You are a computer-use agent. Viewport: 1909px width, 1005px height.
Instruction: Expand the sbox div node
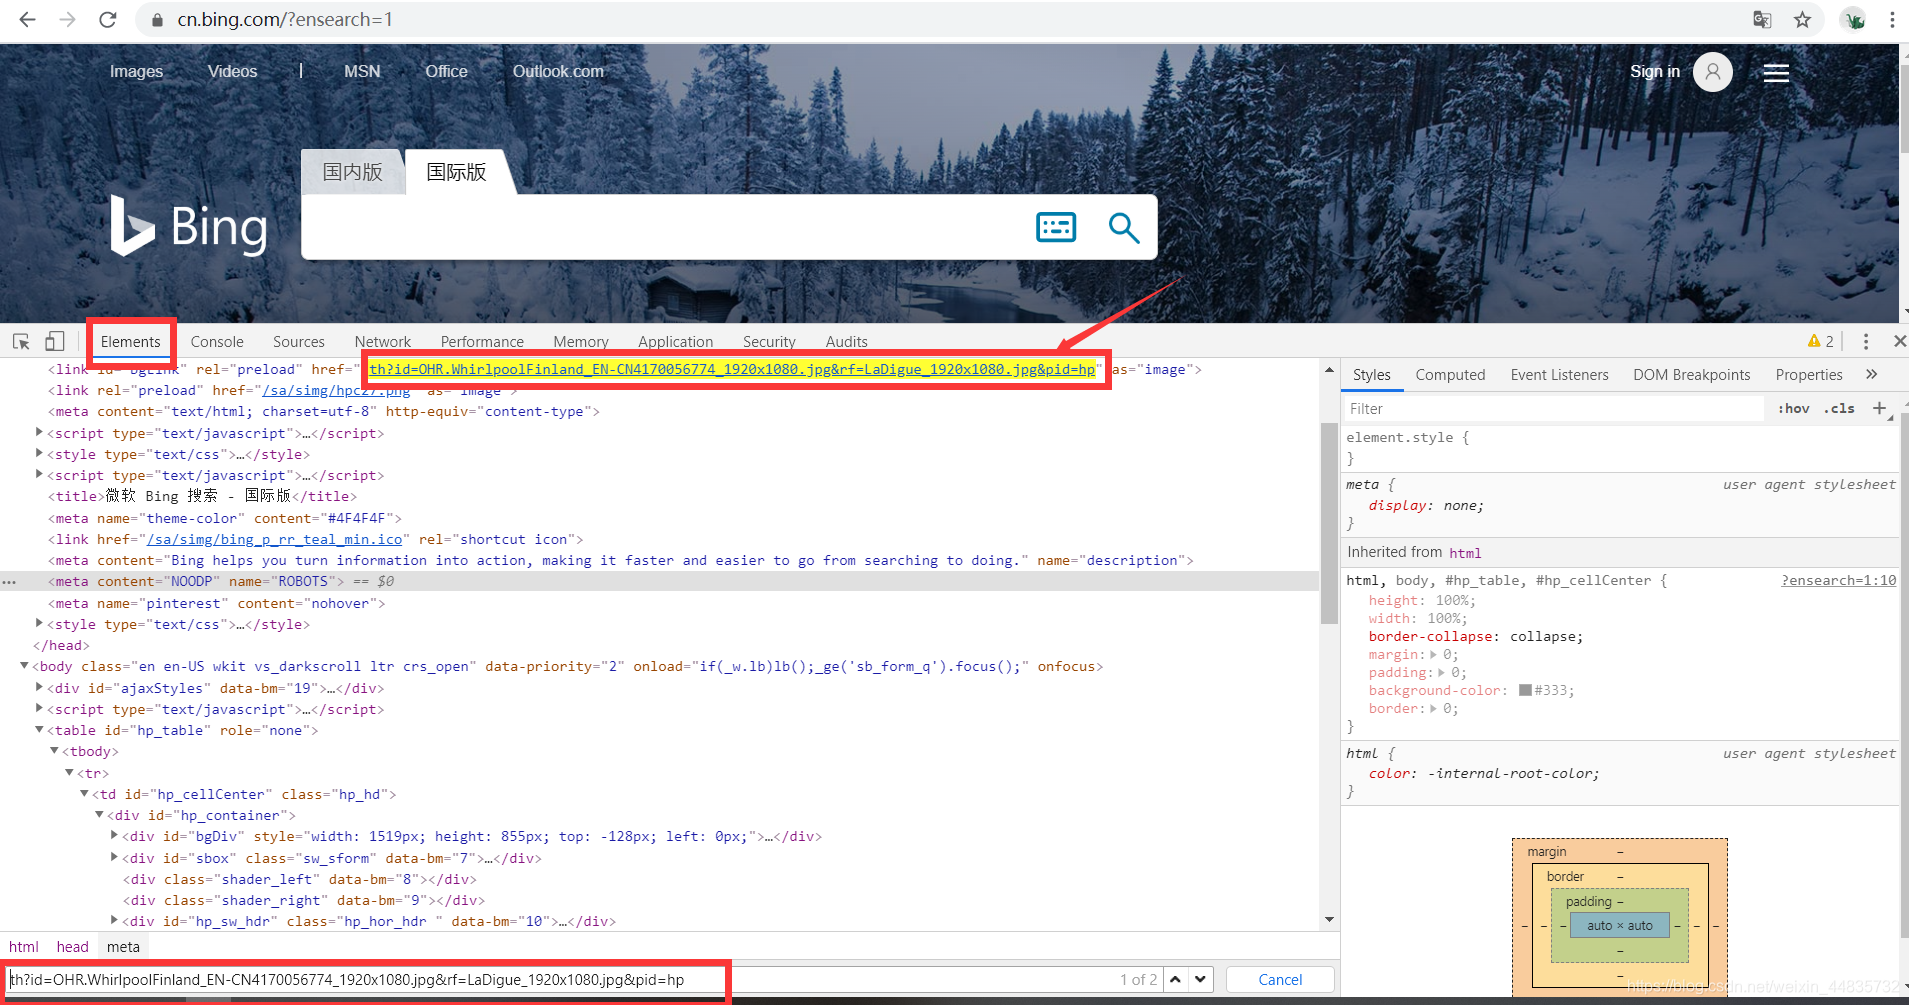pos(114,857)
